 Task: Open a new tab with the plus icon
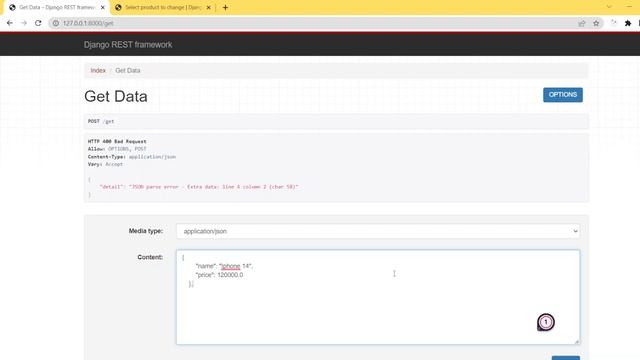[225, 7]
